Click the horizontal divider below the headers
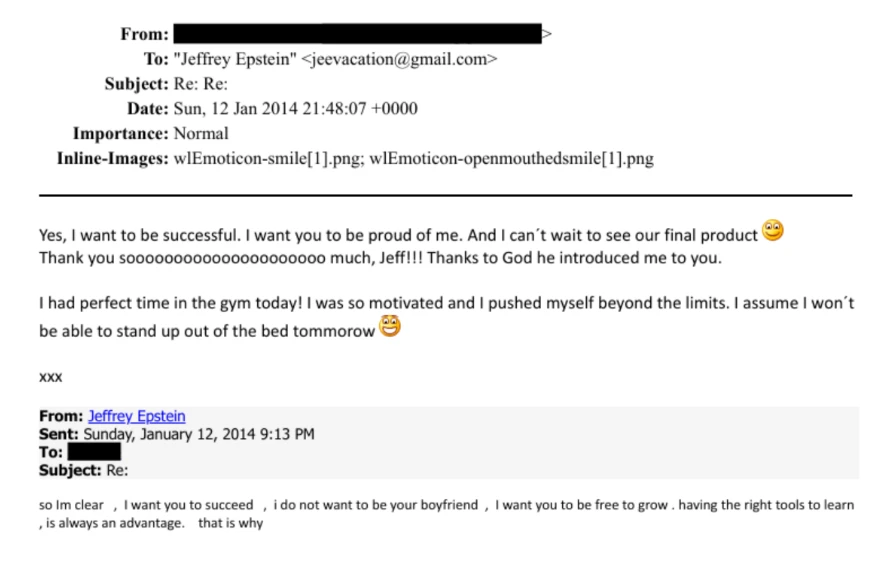896x561 pixels. pyautogui.click(x=445, y=195)
